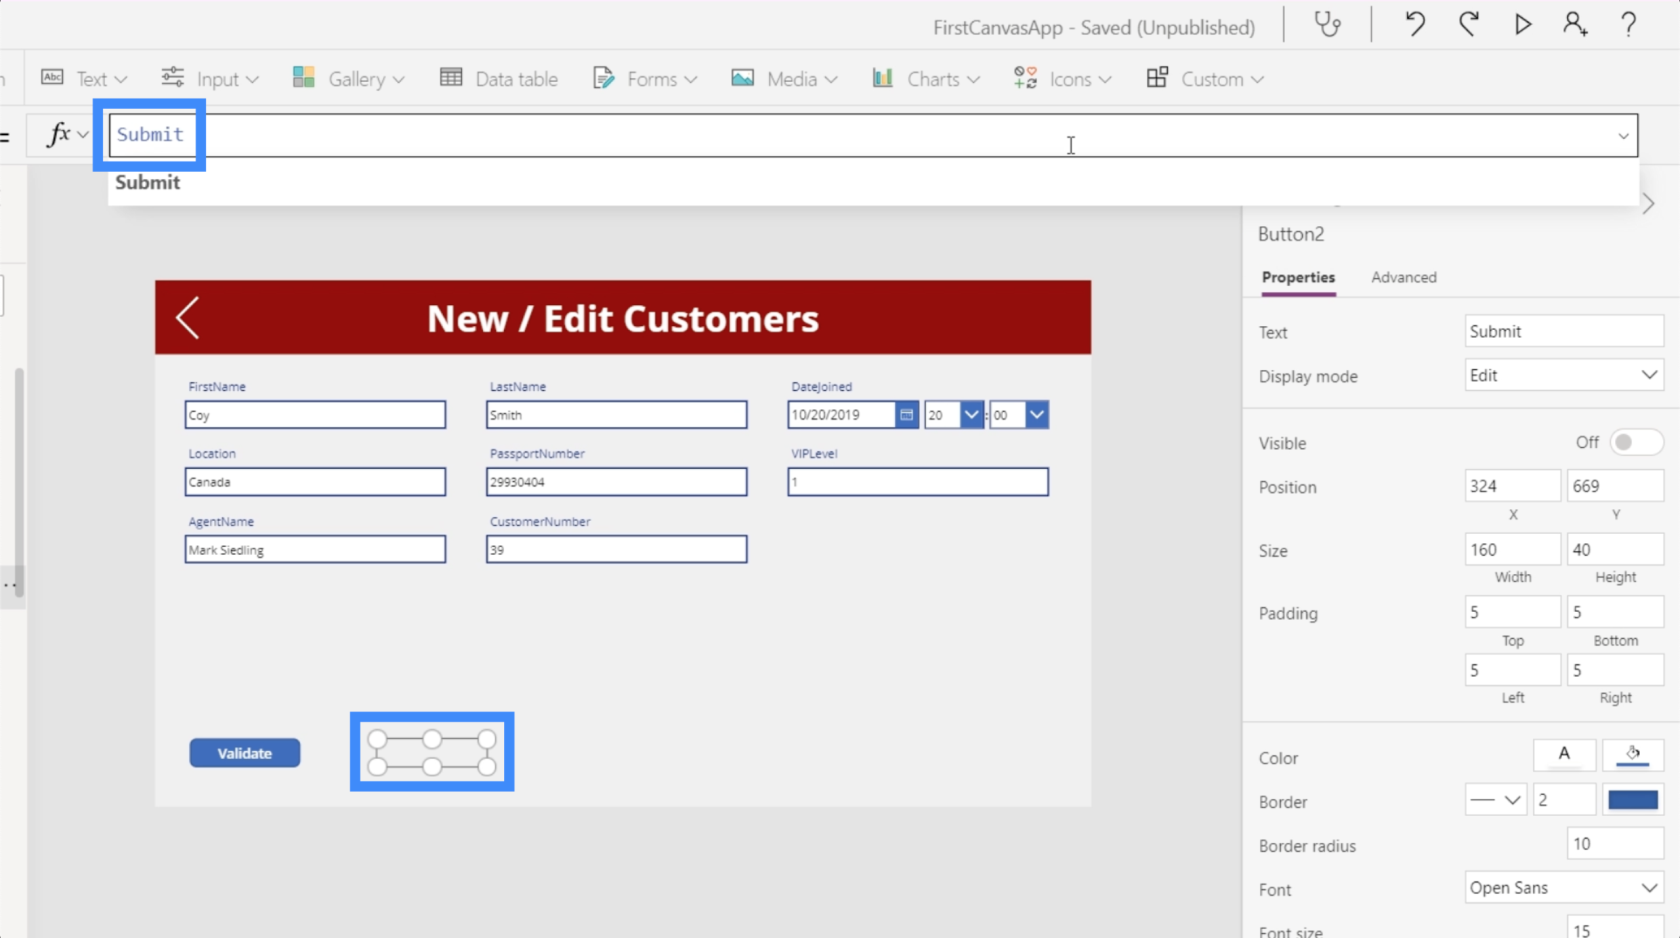Expand the Text menu chevron
Image resolution: width=1680 pixels, height=938 pixels.
pyautogui.click(x=121, y=79)
